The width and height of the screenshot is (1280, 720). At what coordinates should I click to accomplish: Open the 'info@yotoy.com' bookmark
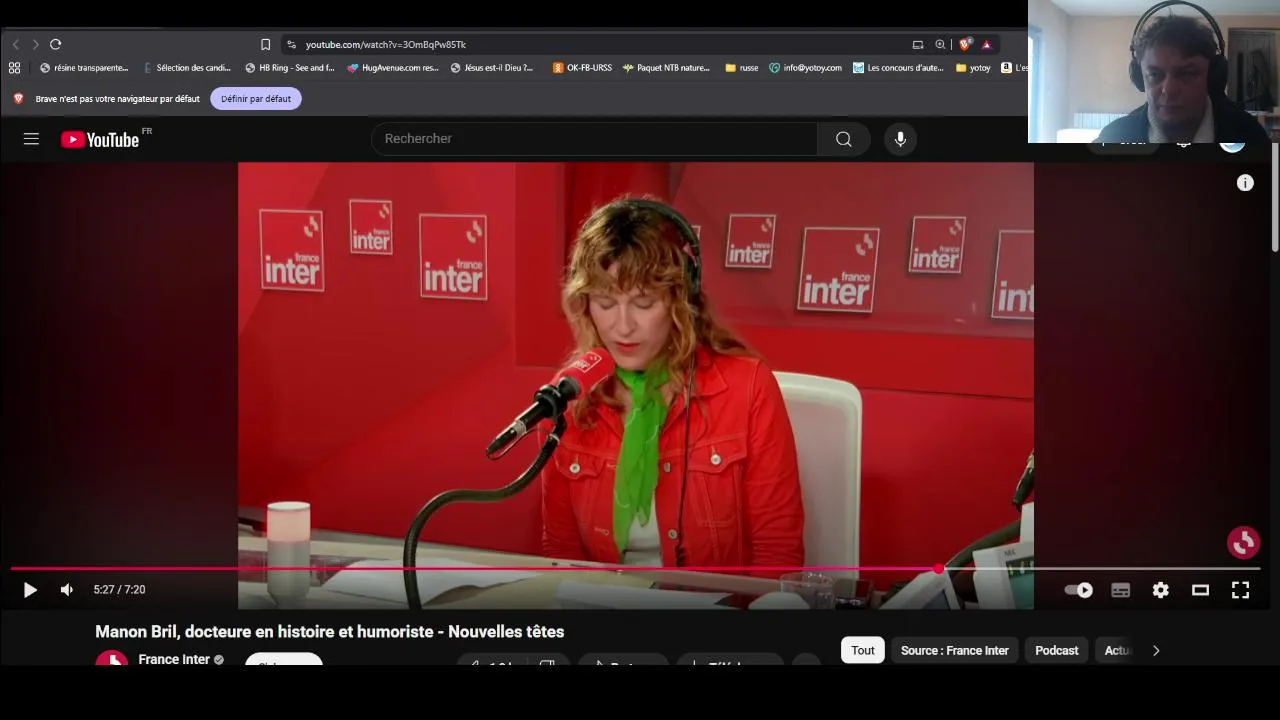click(805, 68)
